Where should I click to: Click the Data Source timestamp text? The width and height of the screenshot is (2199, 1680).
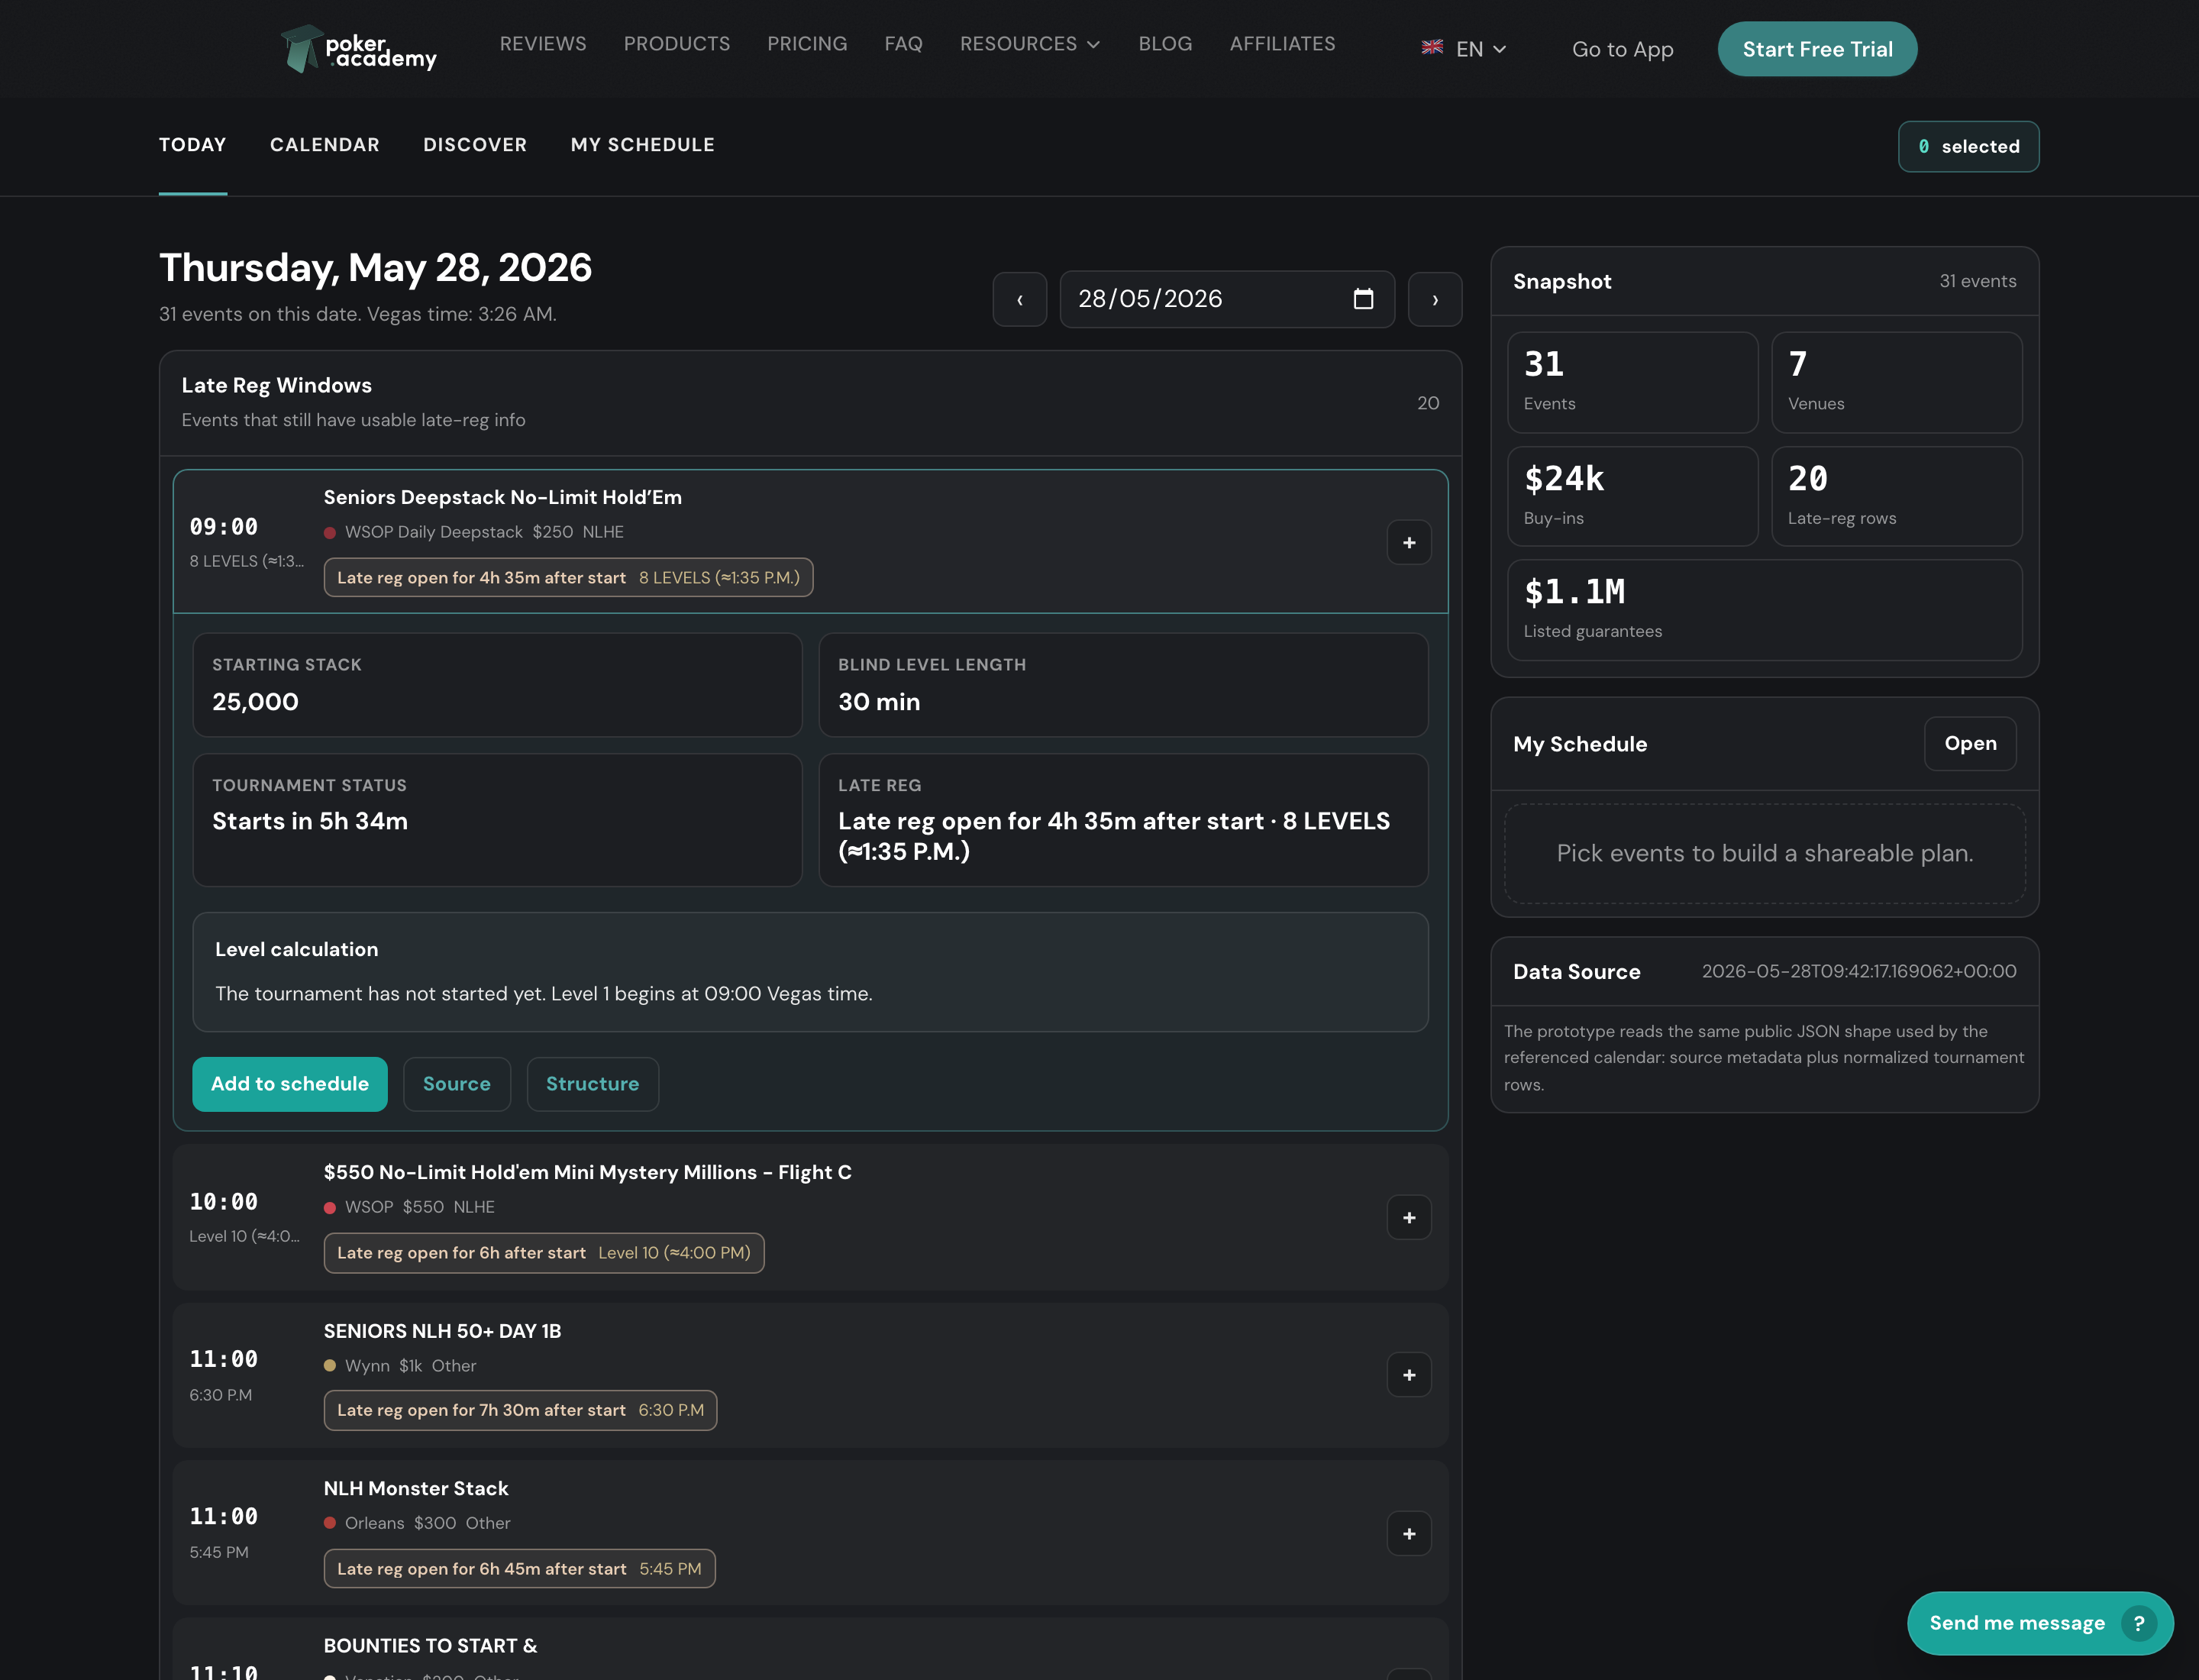(x=1859, y=971)
